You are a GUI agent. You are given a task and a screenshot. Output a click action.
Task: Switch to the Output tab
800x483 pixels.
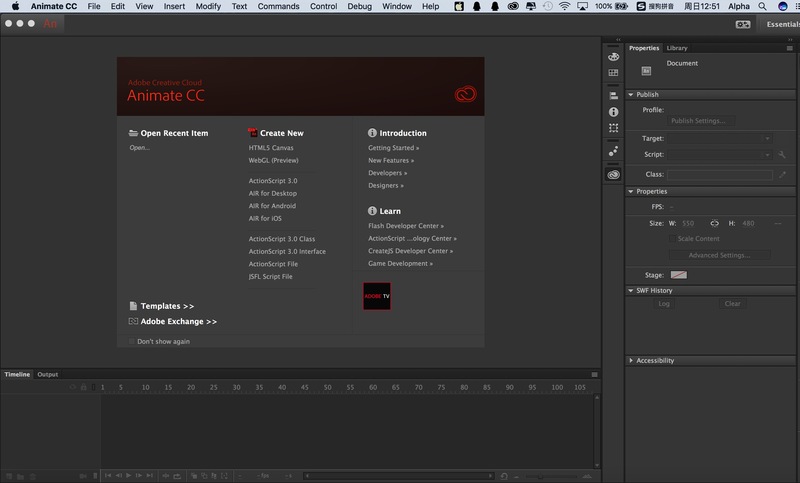point(47,374)
